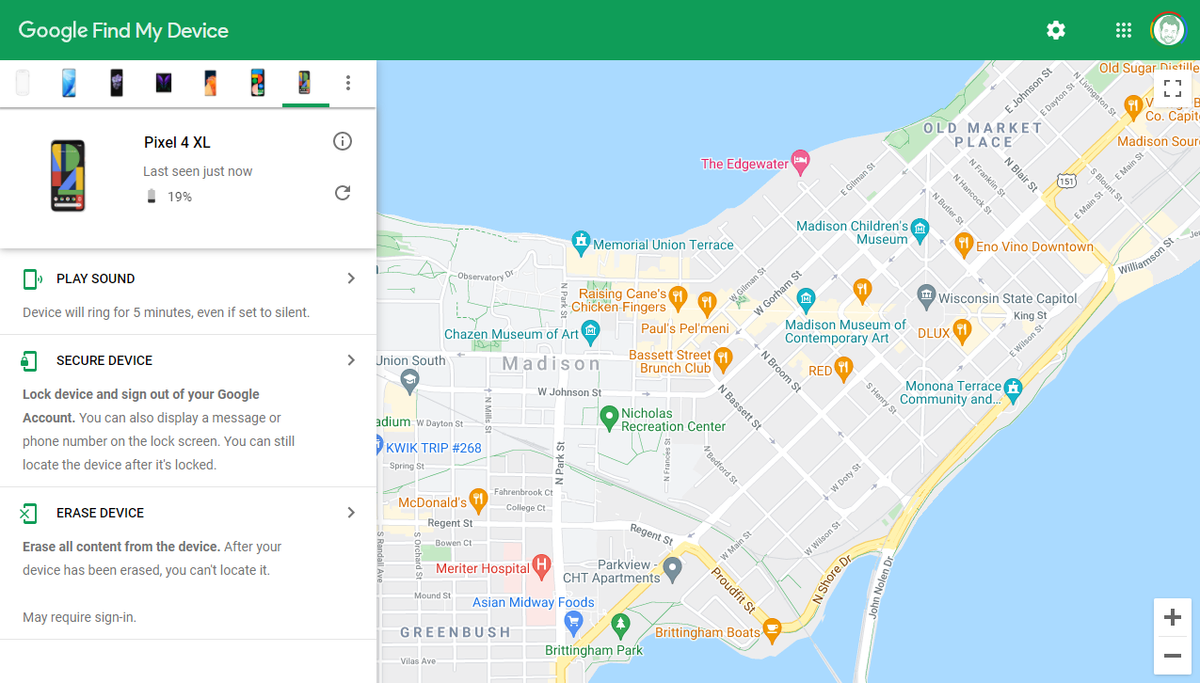Image resolution: width=1200 pixels, height=683 pixels.
Task: Enter fullscreen map view
Action: [x=1172, y=88]
